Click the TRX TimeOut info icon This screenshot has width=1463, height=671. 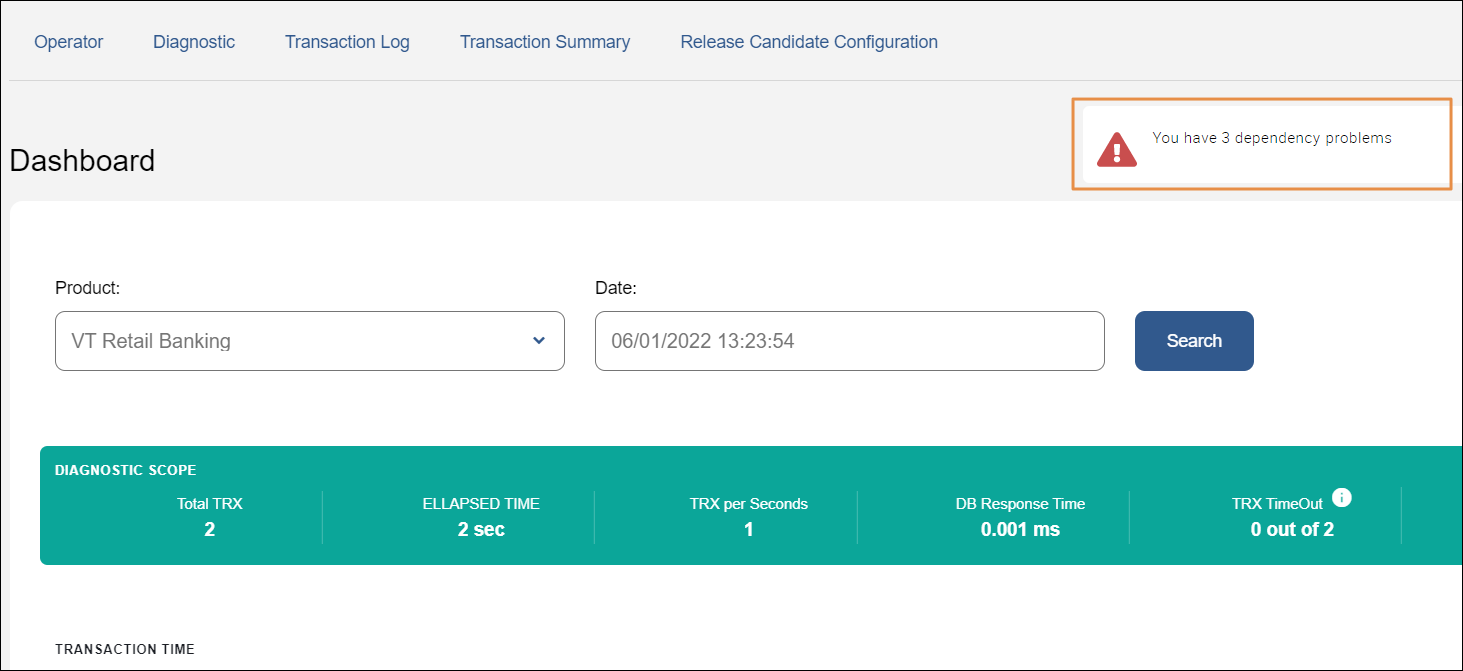[1342, 498]
